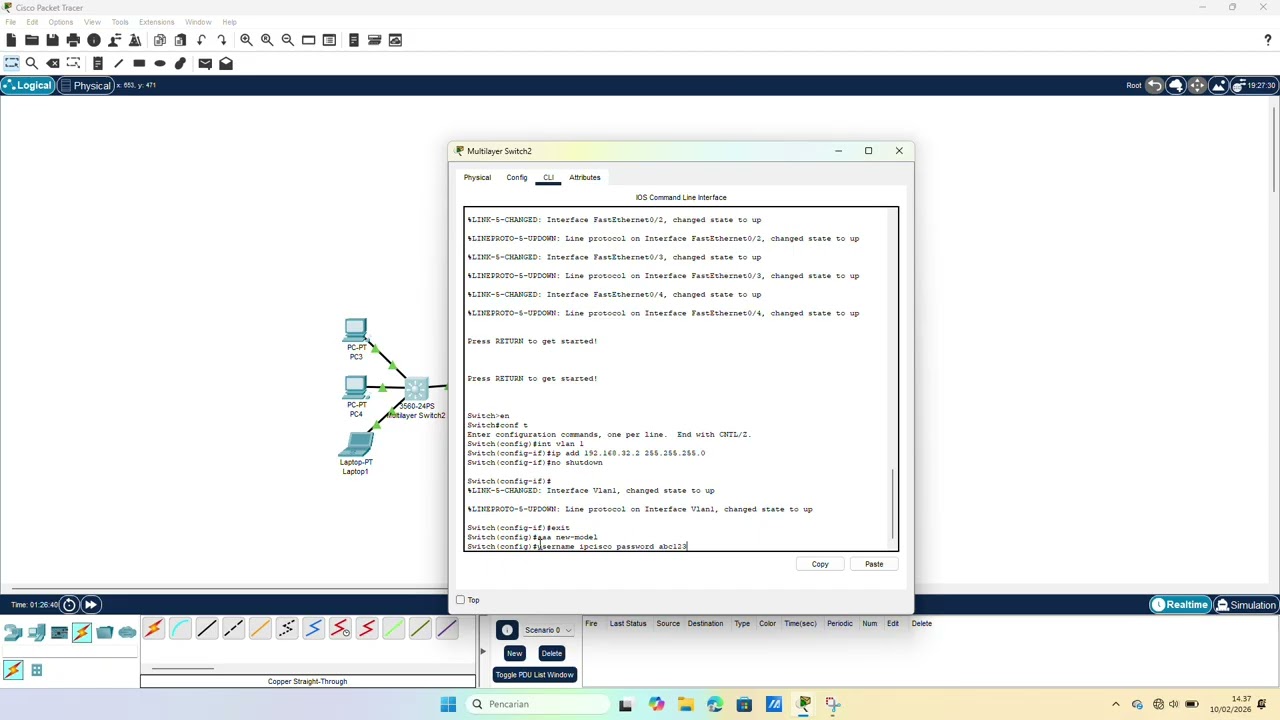Select Laptop1 in the workspace

[356, 446]
